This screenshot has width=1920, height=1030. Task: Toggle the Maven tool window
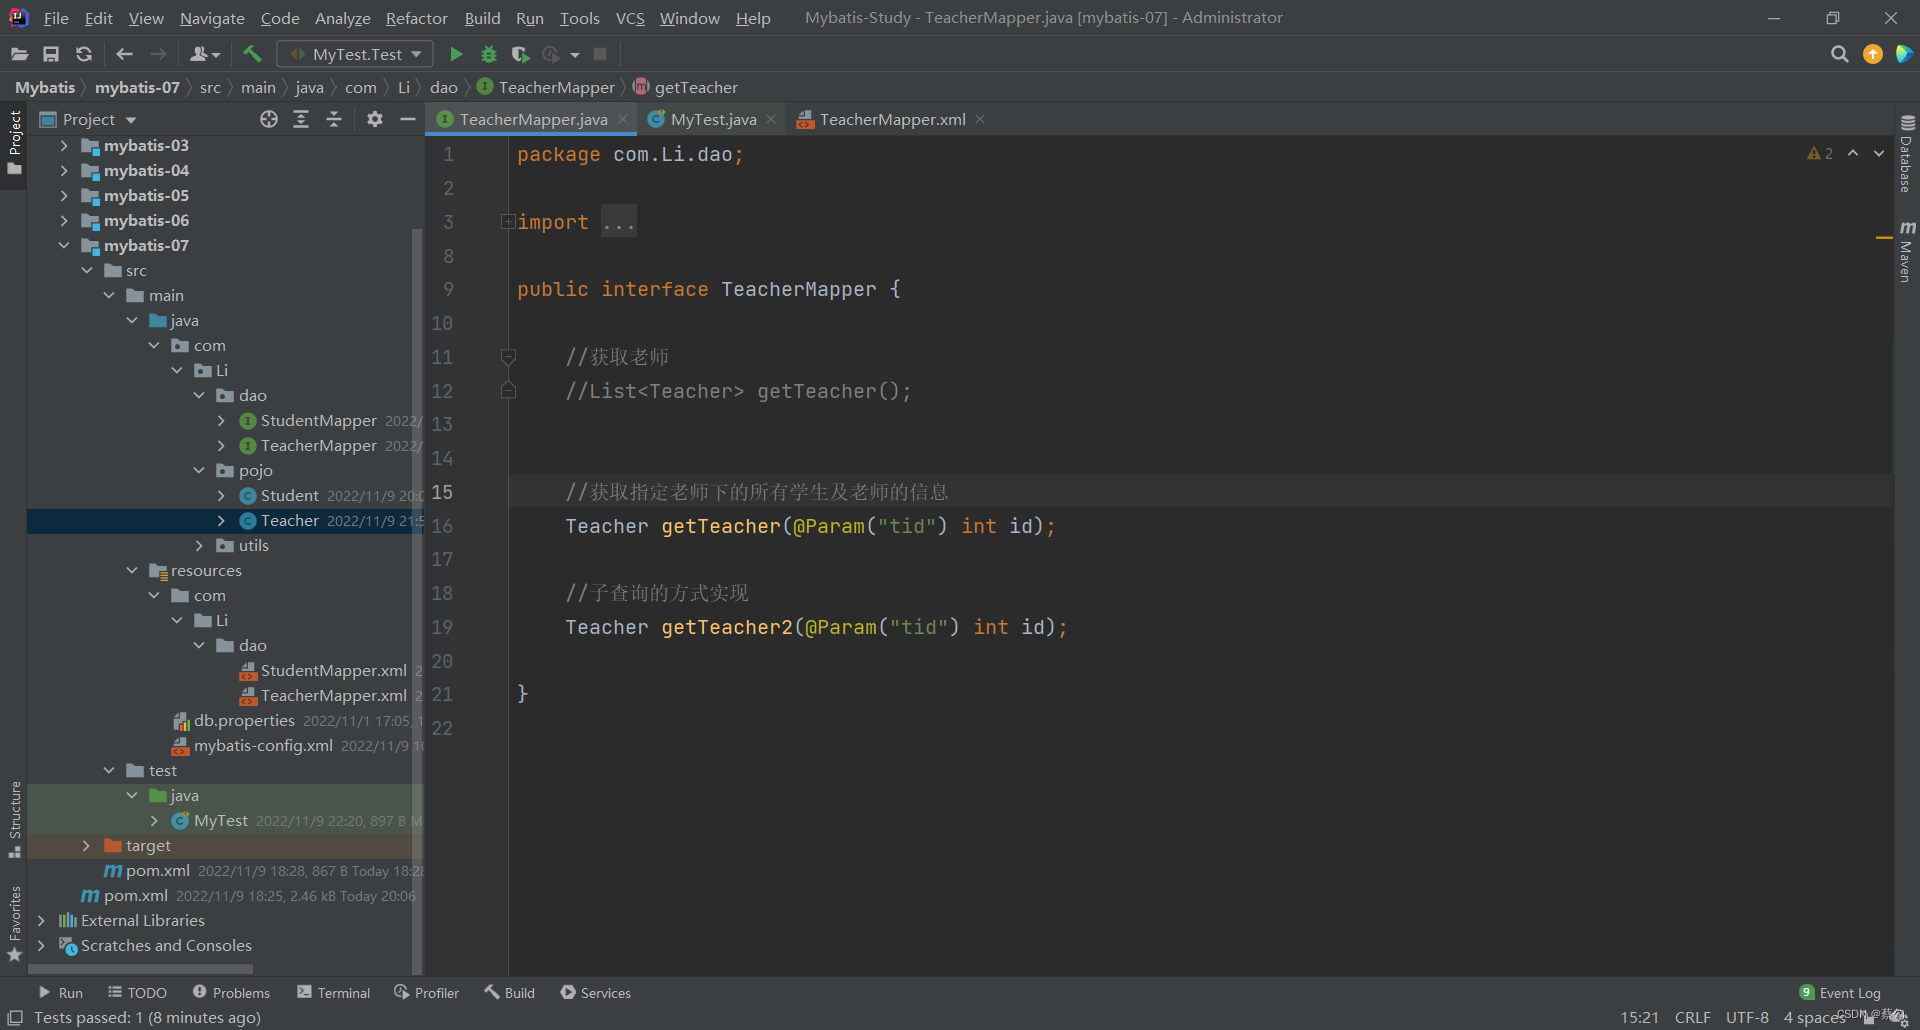point(1907,252)
